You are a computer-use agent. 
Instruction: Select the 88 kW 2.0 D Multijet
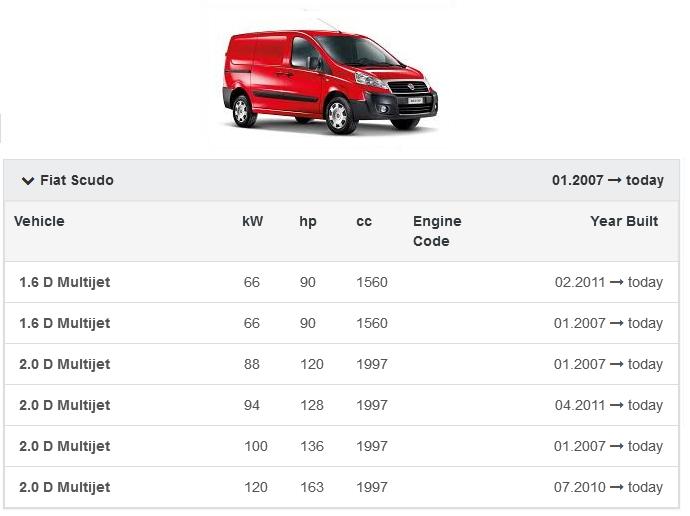point(65,365)
